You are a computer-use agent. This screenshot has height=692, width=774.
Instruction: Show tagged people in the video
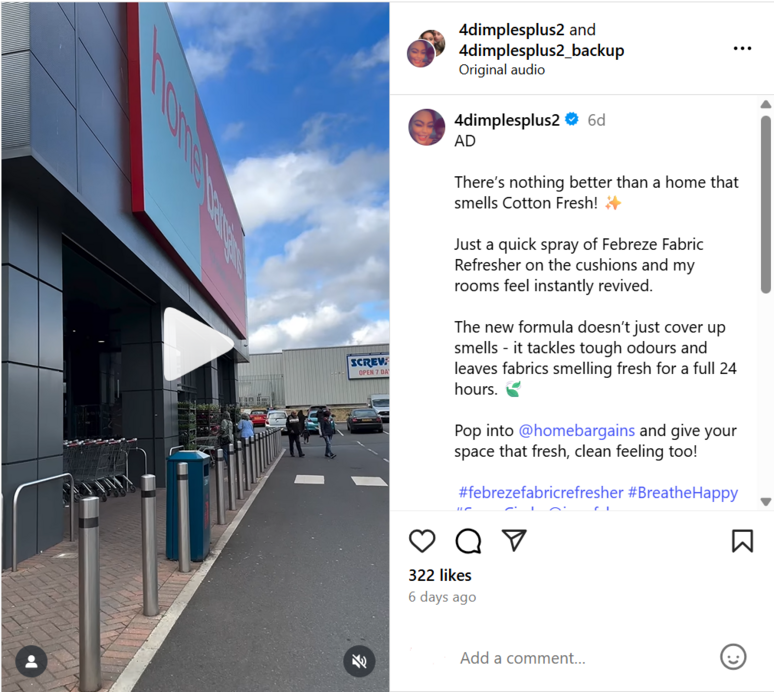click(32, 661)
